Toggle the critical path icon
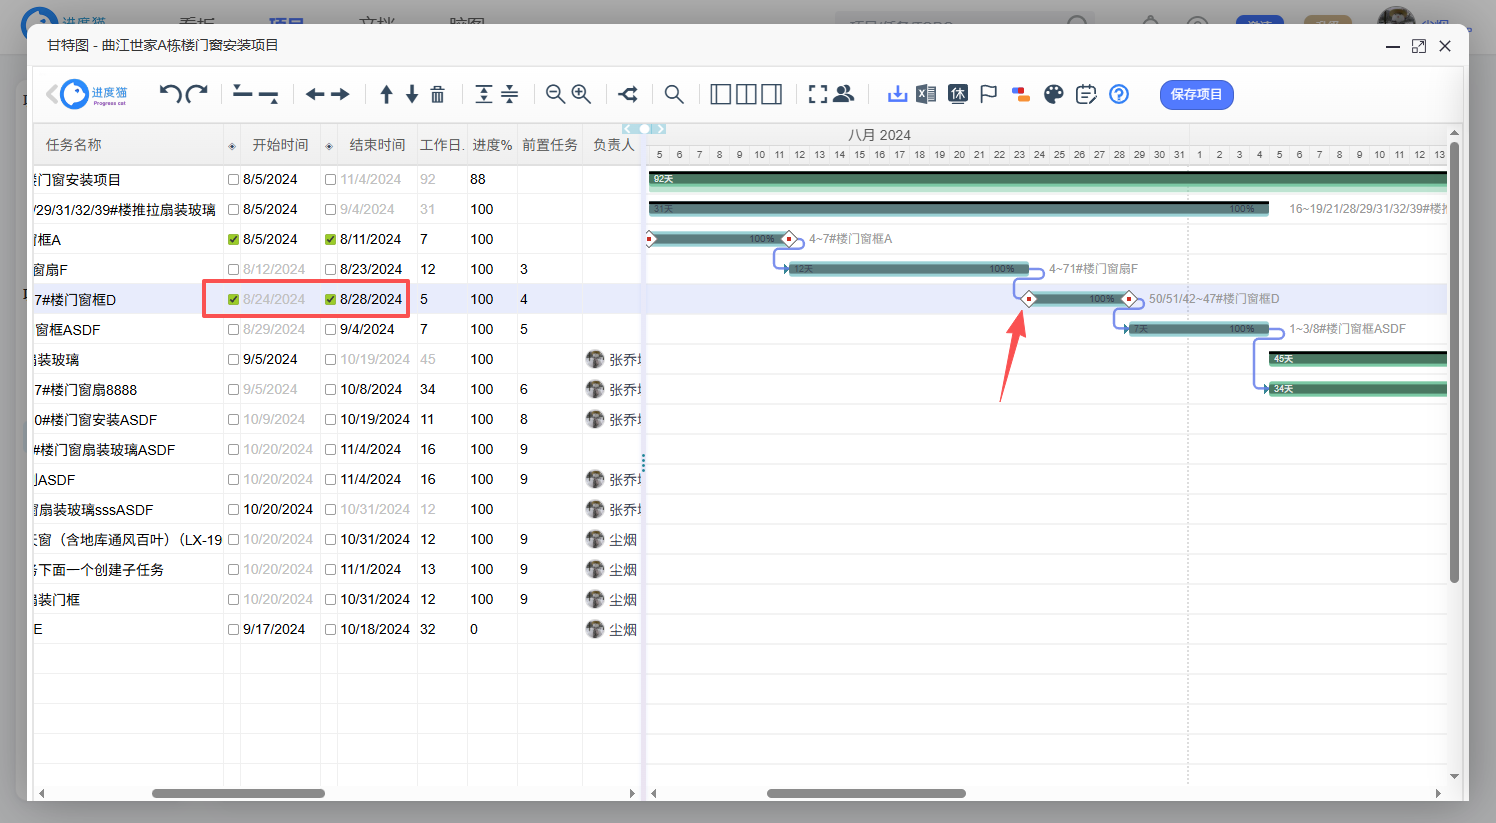This screenshot has width=1496, height=823. (628, 94)
